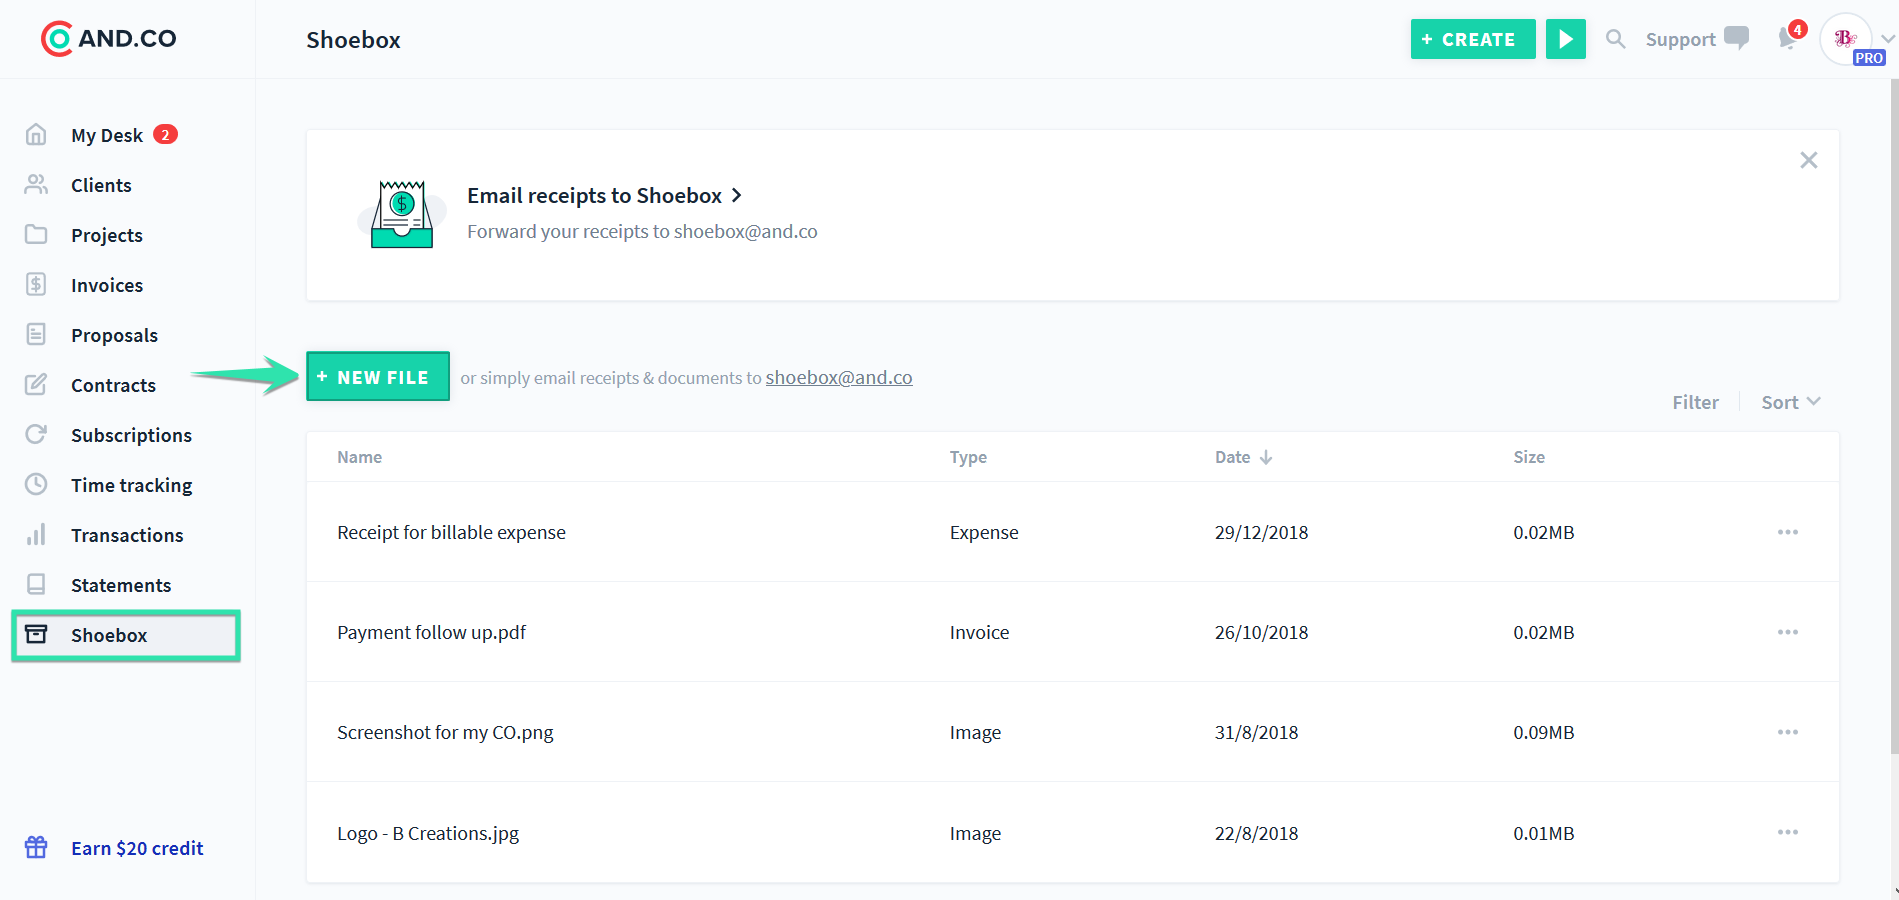Screen dimensions: 1899x900
Task: Click the New File button
Action: pos(378,377)
